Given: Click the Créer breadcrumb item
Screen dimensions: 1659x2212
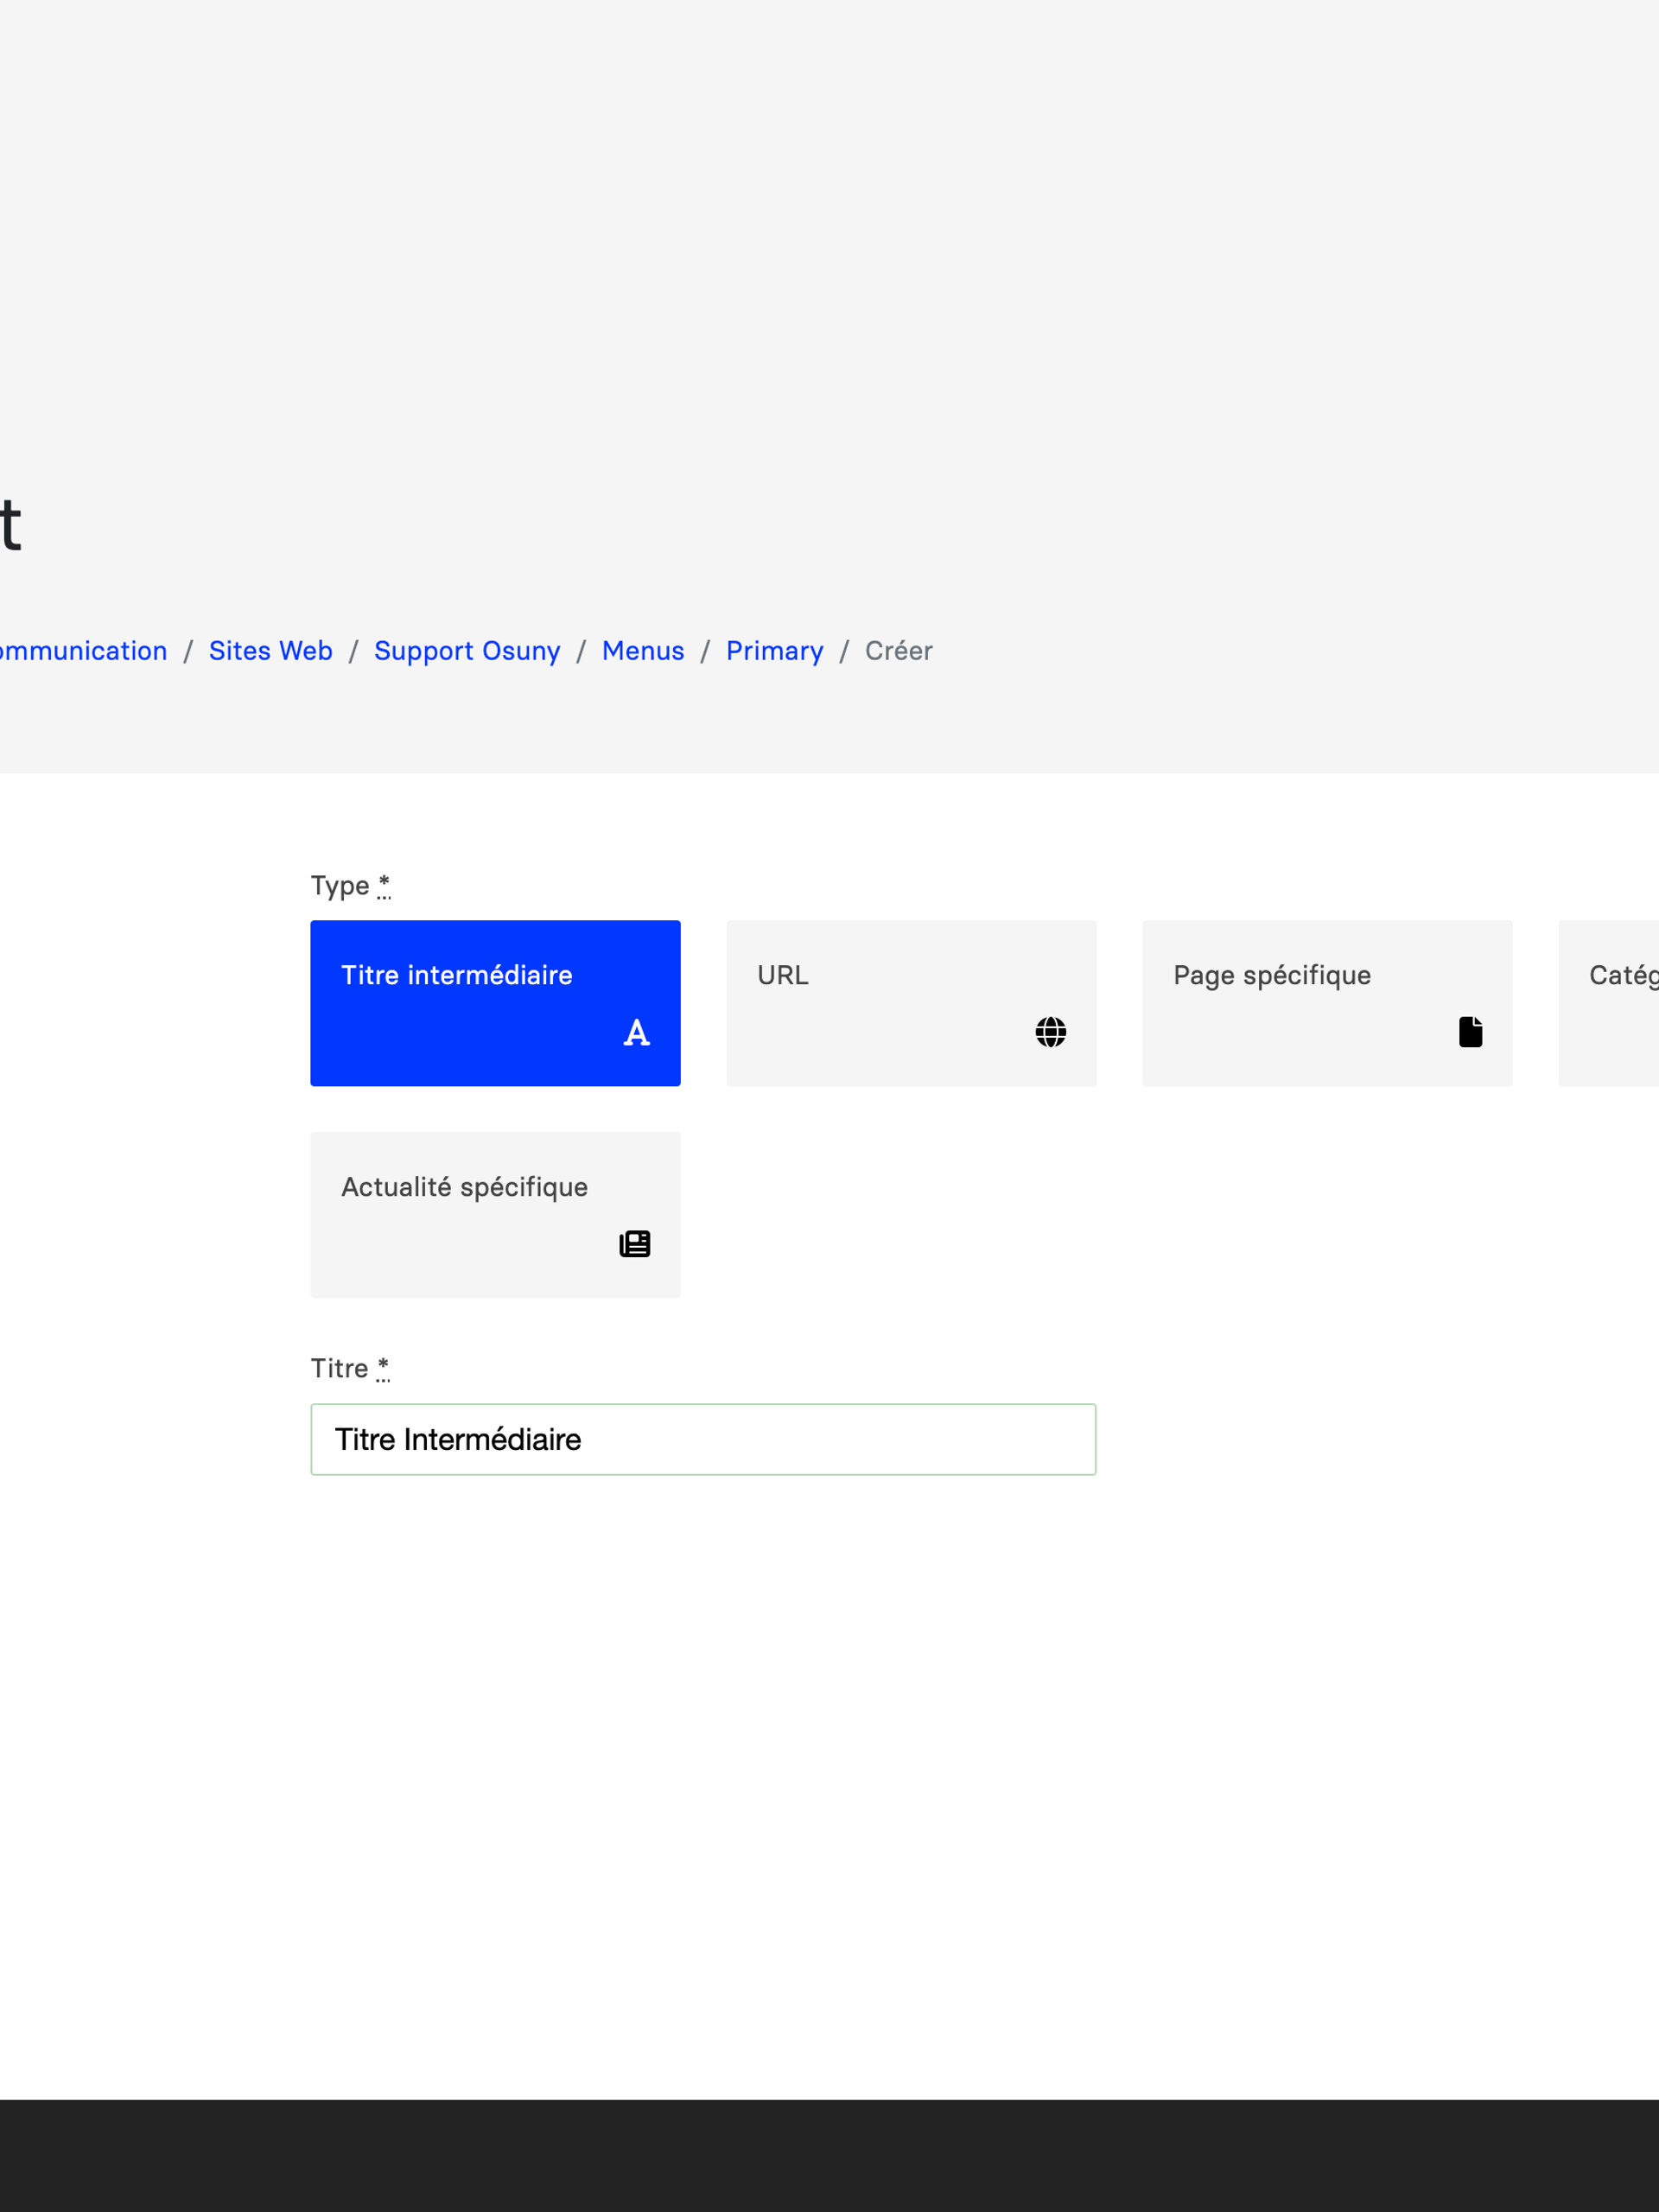Looking at the screenshot, I should click(x=898, y=651).
